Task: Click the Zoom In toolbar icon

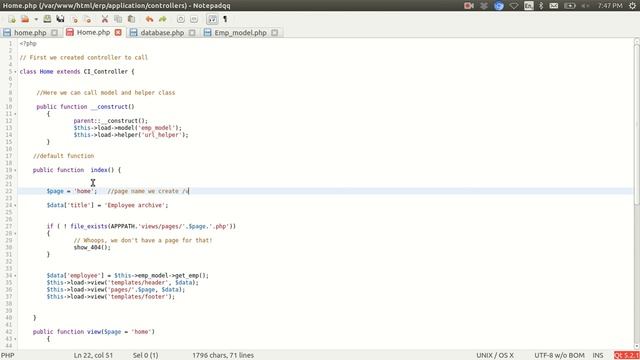Action: pos(180,19)
